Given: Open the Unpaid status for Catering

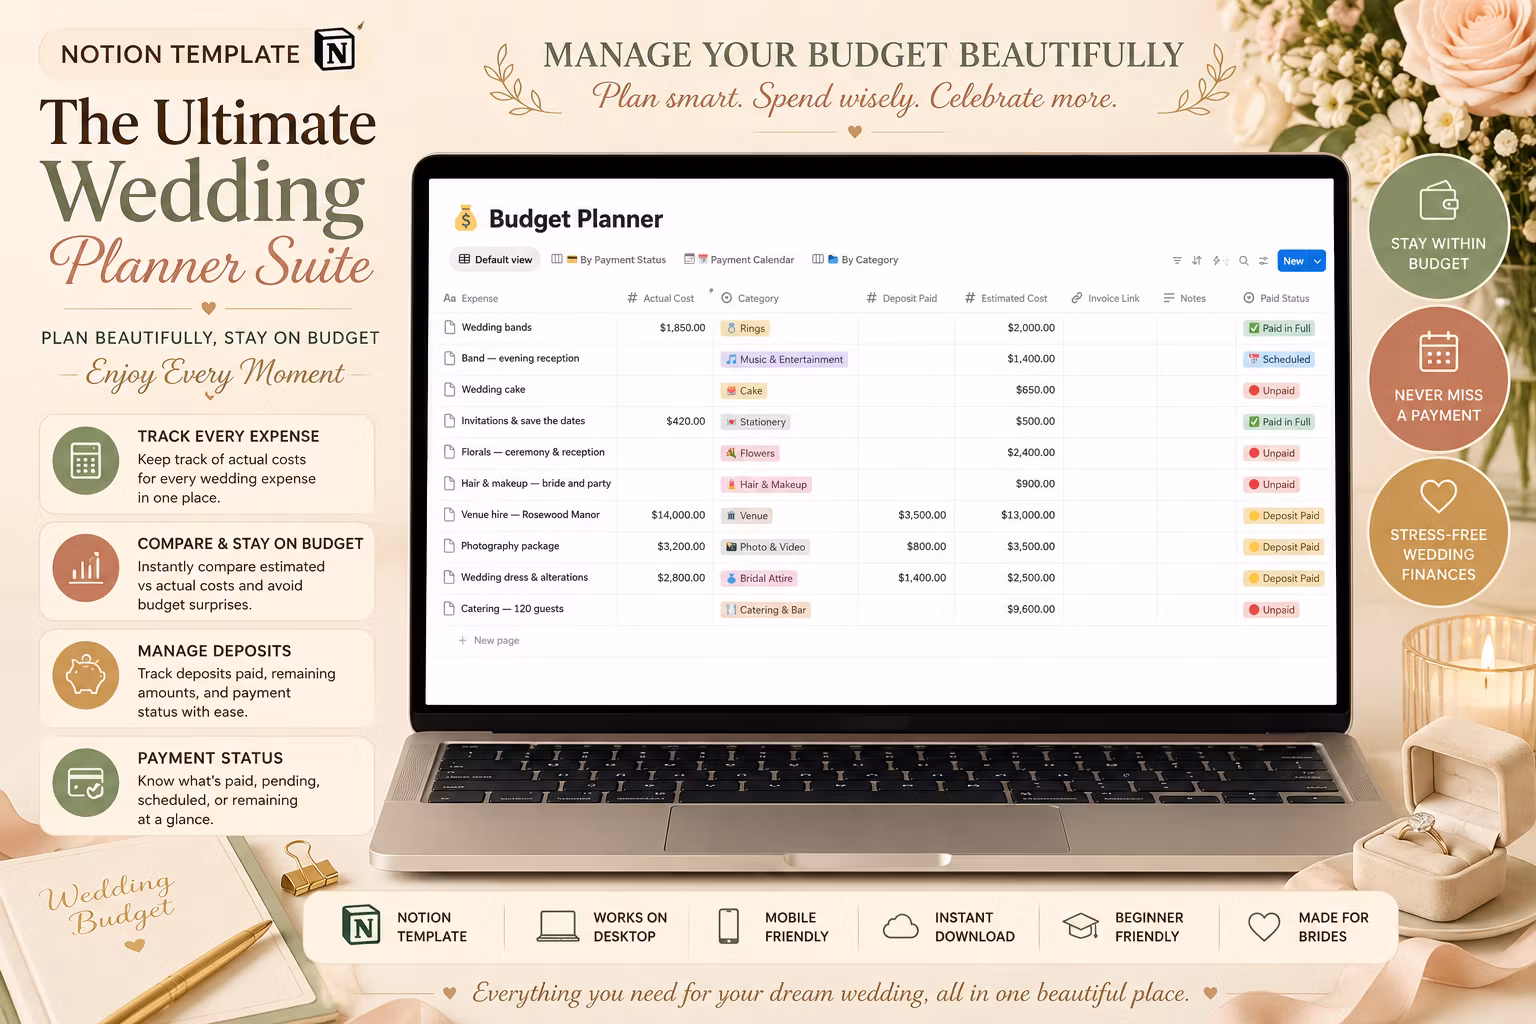Looking at the screenshot, I should [x=1272, y=610].
